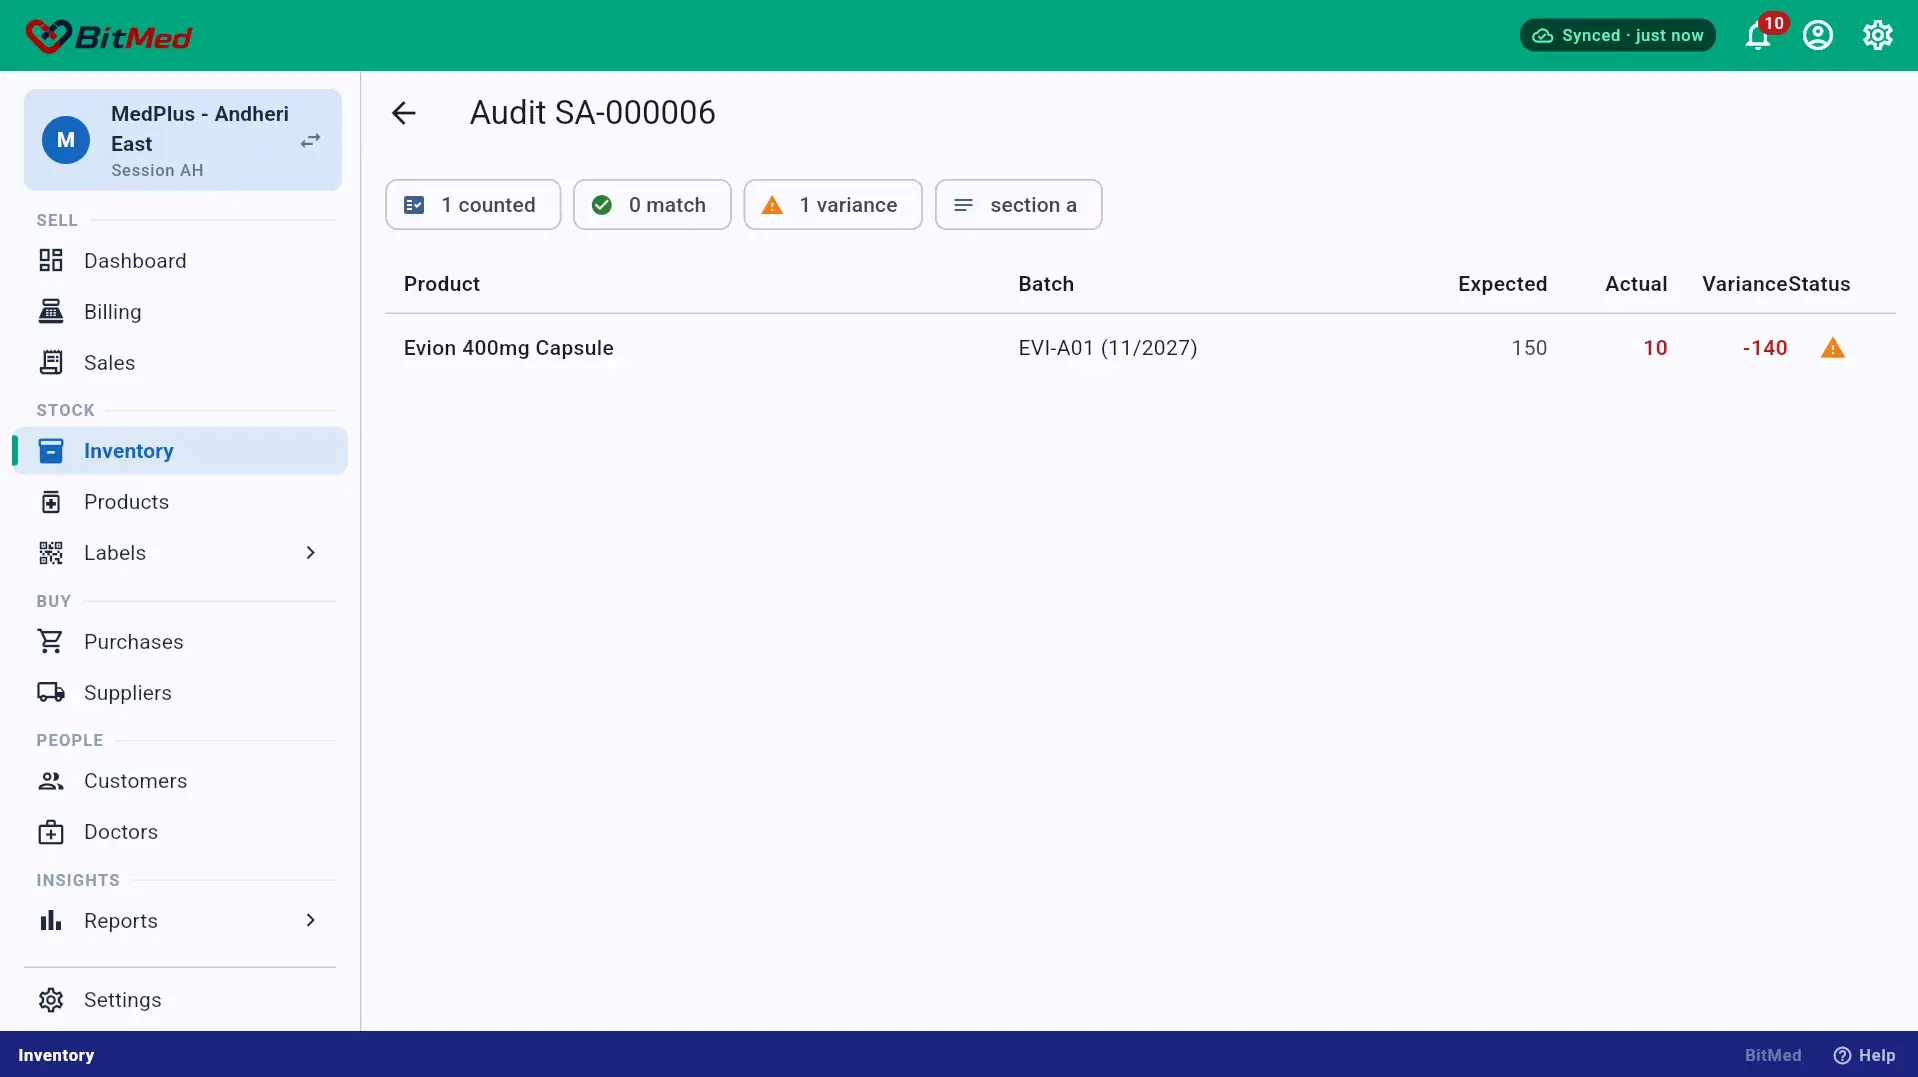Click the expected value 150
Screen dimensions: 1918x1077
1529,348
